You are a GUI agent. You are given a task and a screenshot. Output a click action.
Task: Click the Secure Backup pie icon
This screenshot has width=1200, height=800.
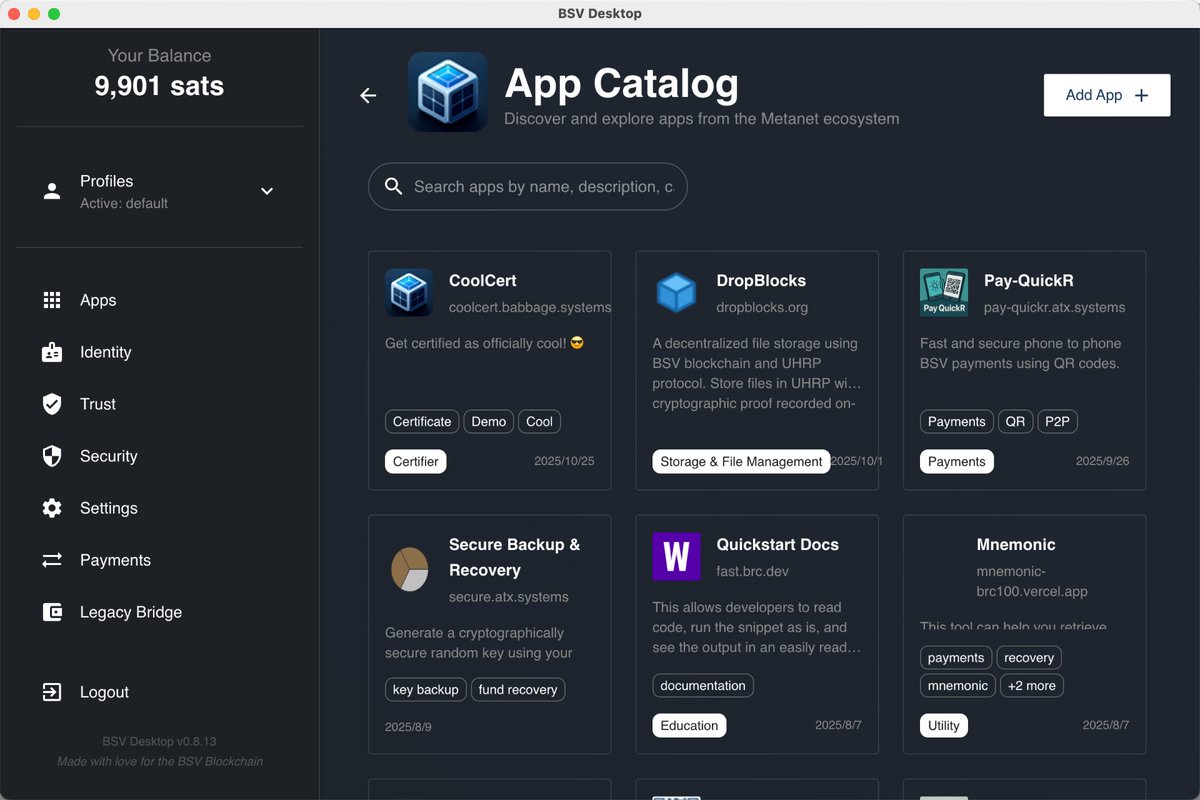(409, 568)
